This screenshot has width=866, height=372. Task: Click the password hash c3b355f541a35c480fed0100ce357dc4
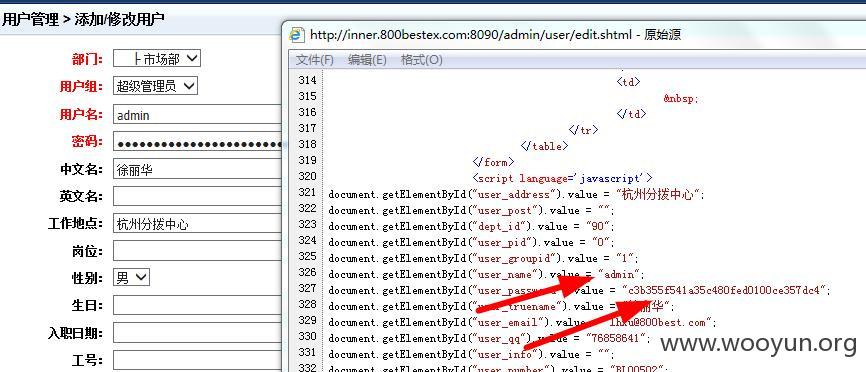pos(725,290)
